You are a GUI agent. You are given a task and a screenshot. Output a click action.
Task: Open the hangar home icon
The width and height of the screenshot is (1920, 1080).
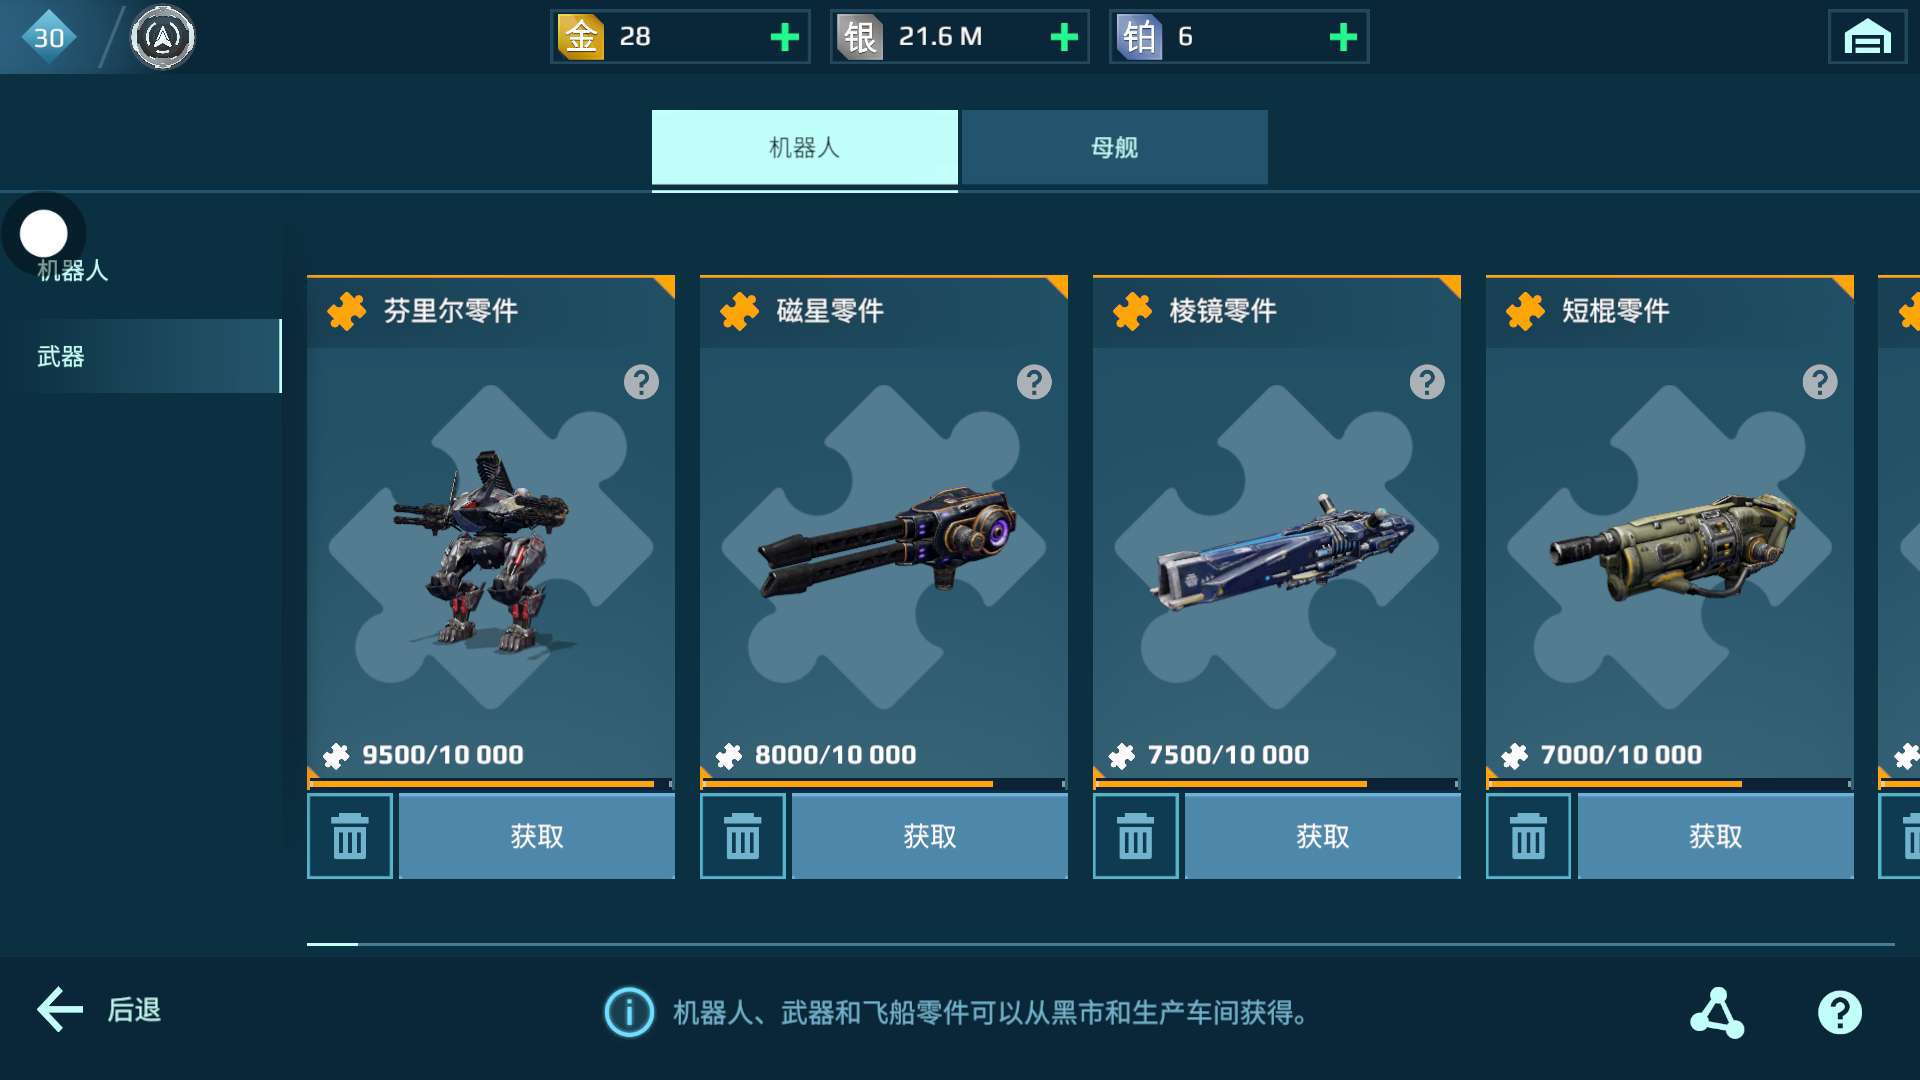pos(1866,37)
